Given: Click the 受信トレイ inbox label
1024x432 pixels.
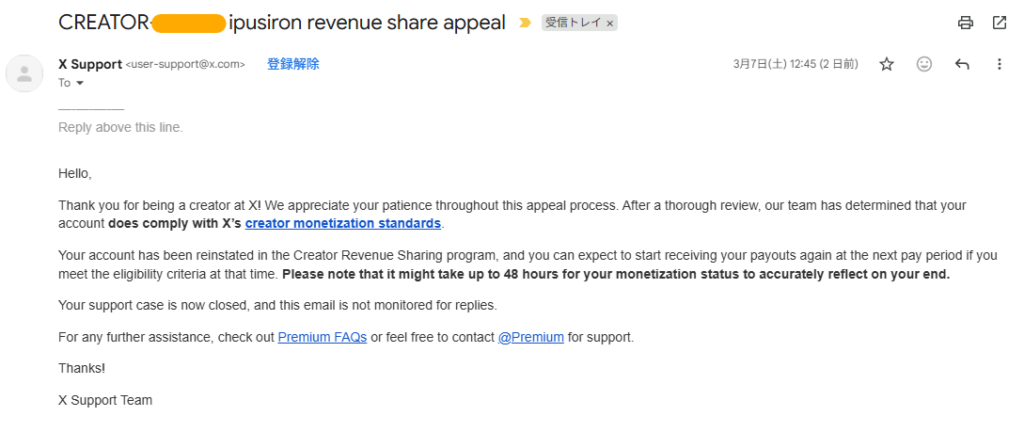Looking at the screenshot, I should coord(573,23).
